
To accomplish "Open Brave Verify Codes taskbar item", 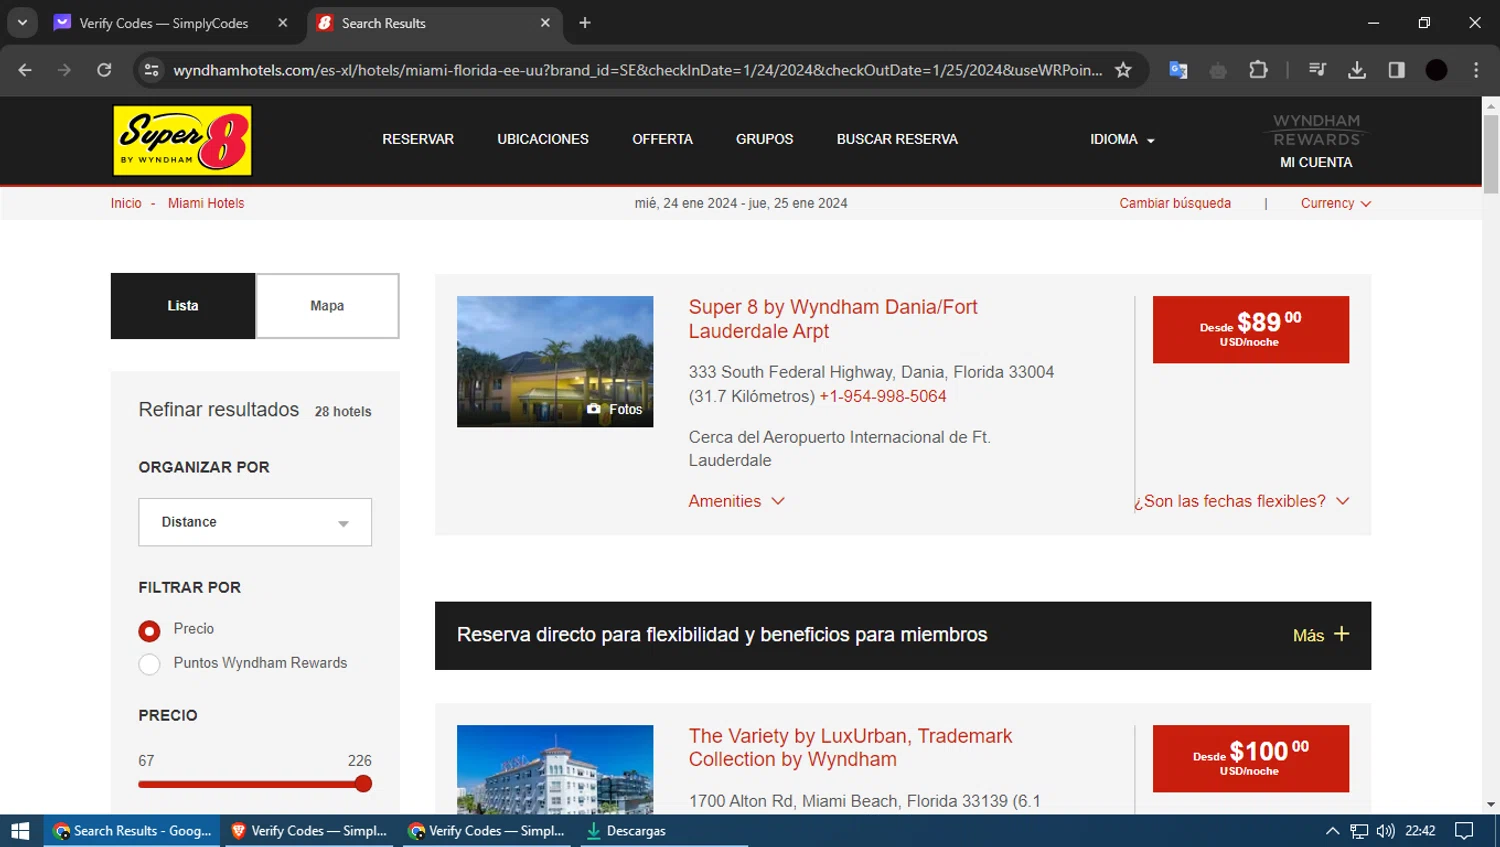I will pyautogui.click(x=310, y=831).
